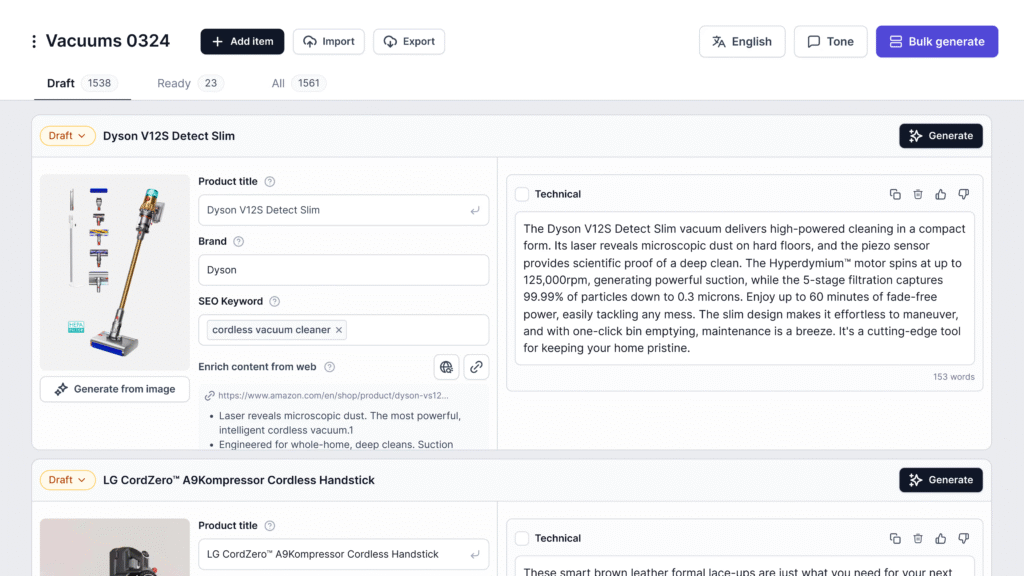Click the globe web search icon
The height and width of the screenshot is (576, 1024).
446,367
